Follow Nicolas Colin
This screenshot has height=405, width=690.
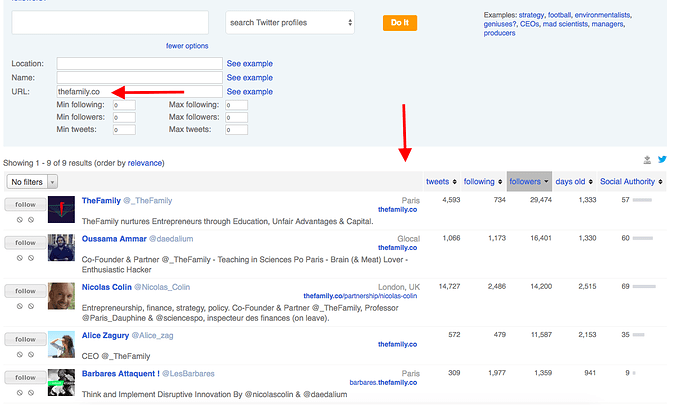pos(25,291)
